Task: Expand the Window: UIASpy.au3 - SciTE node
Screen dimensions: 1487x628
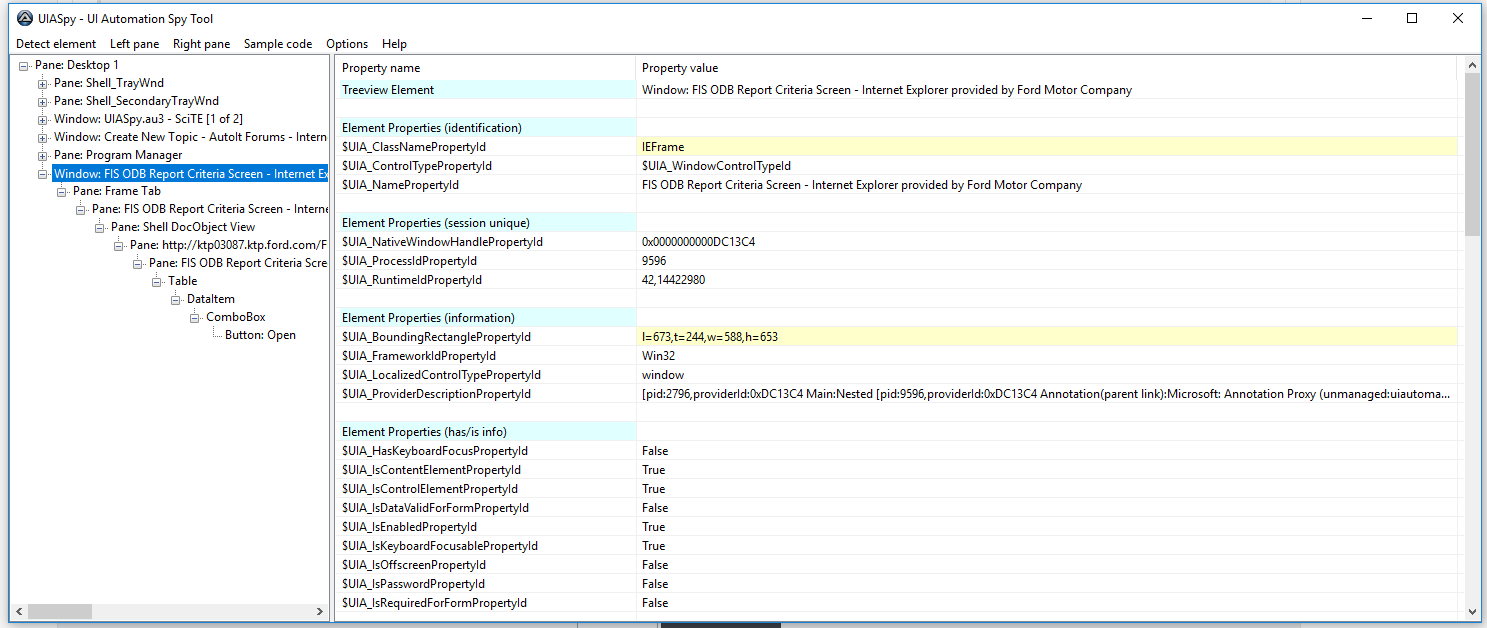Action: tap(43, 119)
